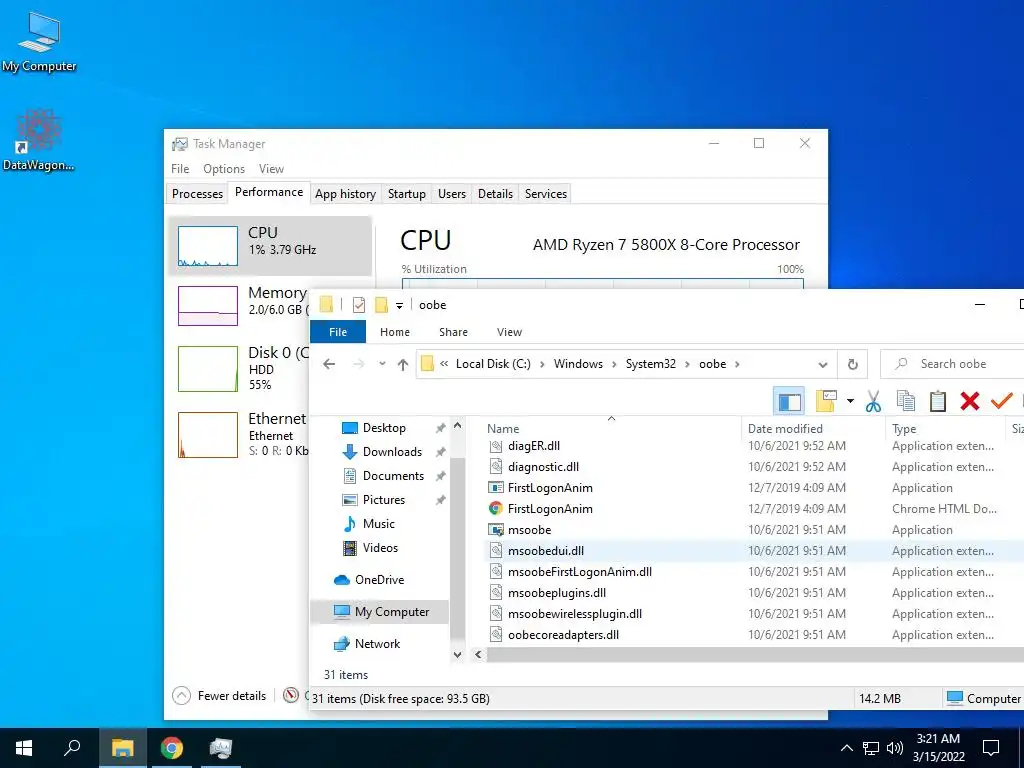Select Documents in navigation pane
Screen dimensions: 1024x768
pos(393,476)
